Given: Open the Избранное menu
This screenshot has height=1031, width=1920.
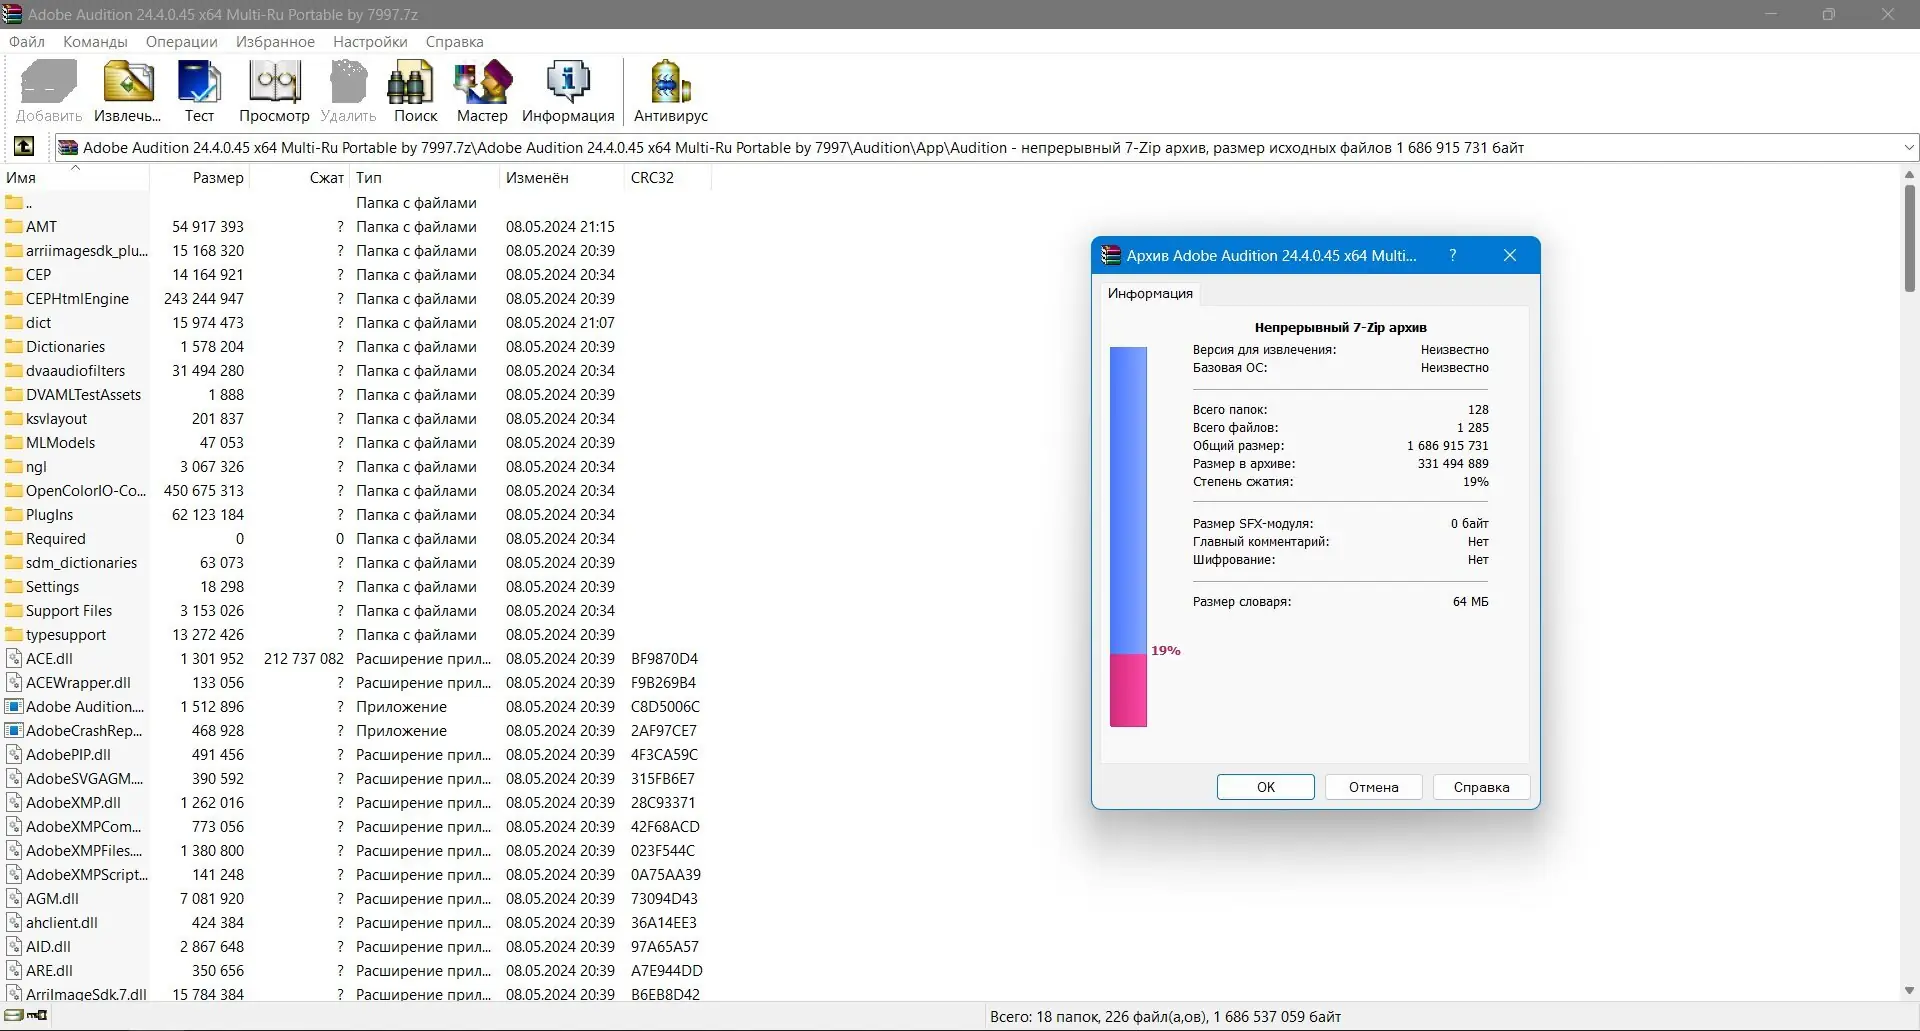Looking at the screenshot, I should point(275,41).
